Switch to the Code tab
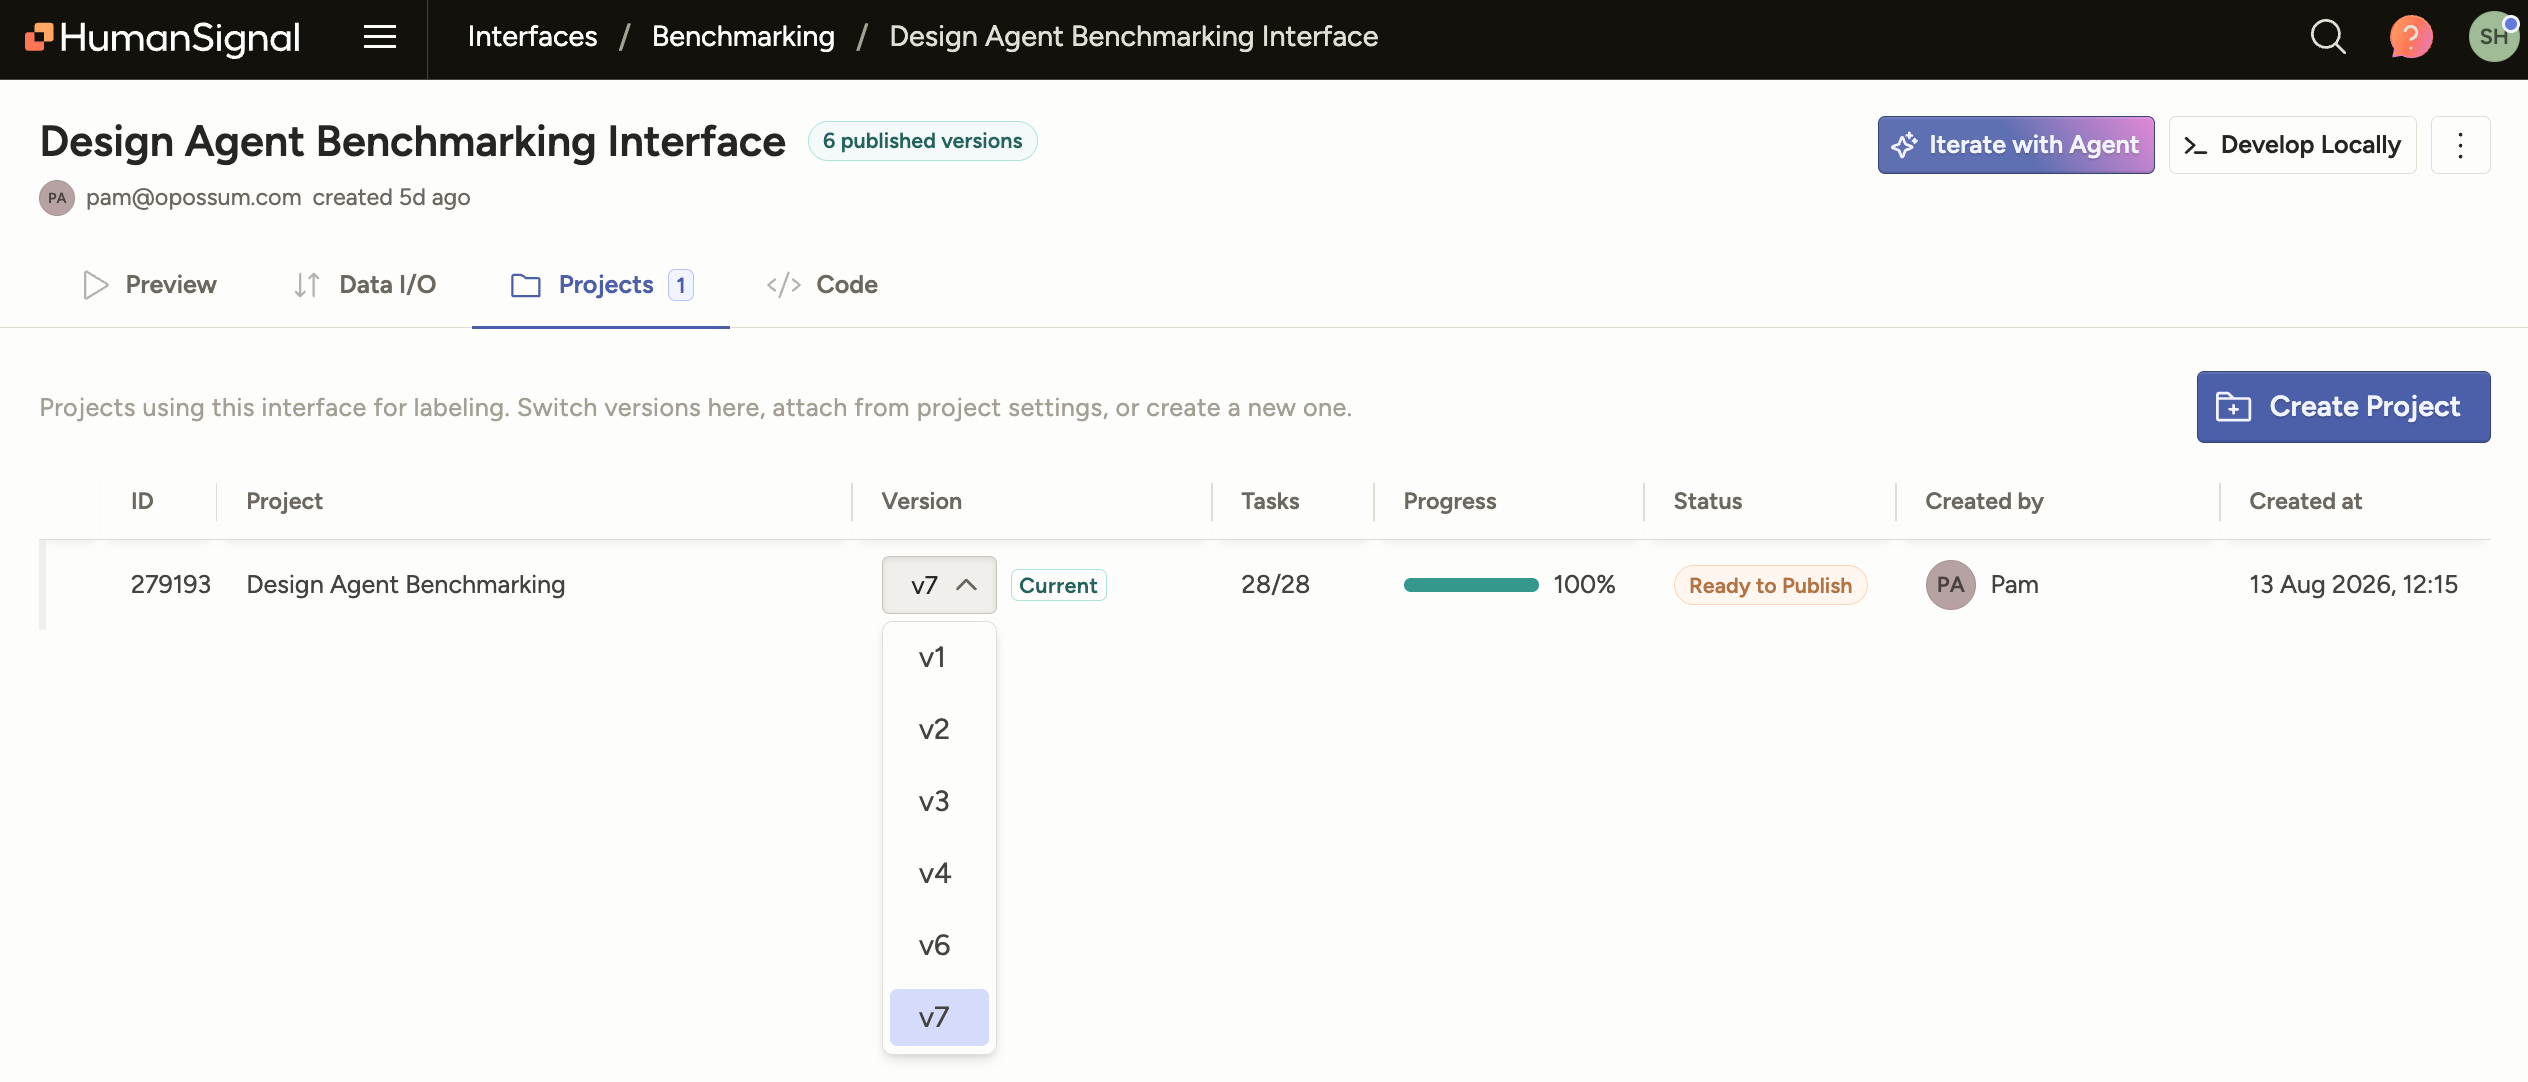2528x1082 pixels. coord(822,285)
